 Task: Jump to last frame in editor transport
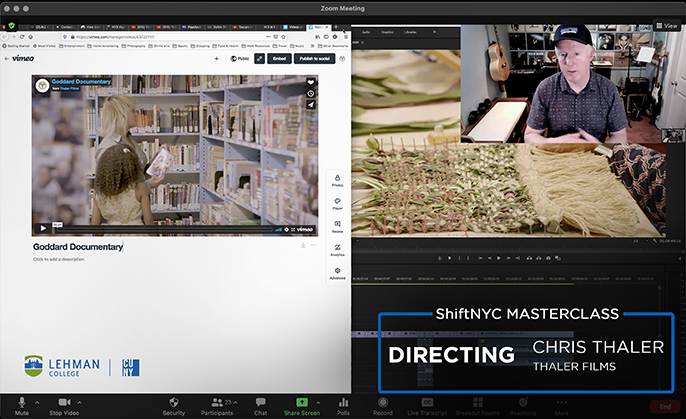pos(518,258)
